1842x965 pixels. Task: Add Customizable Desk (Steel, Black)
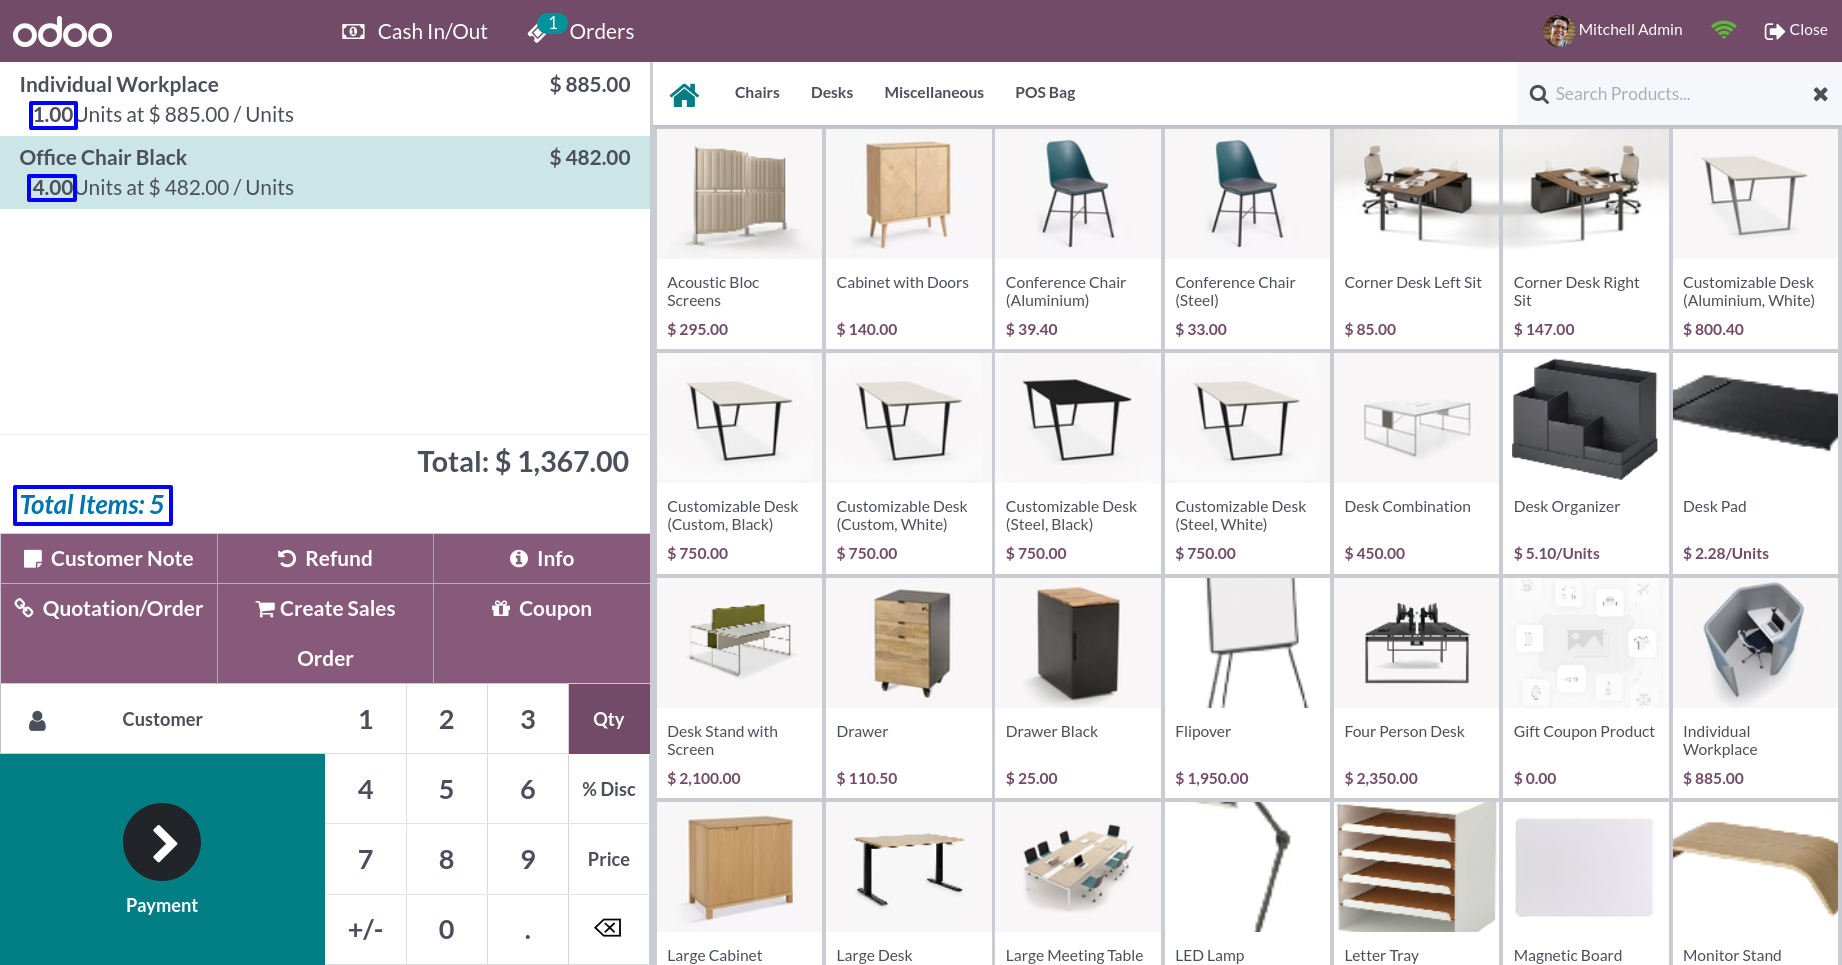pos(1078,463)
